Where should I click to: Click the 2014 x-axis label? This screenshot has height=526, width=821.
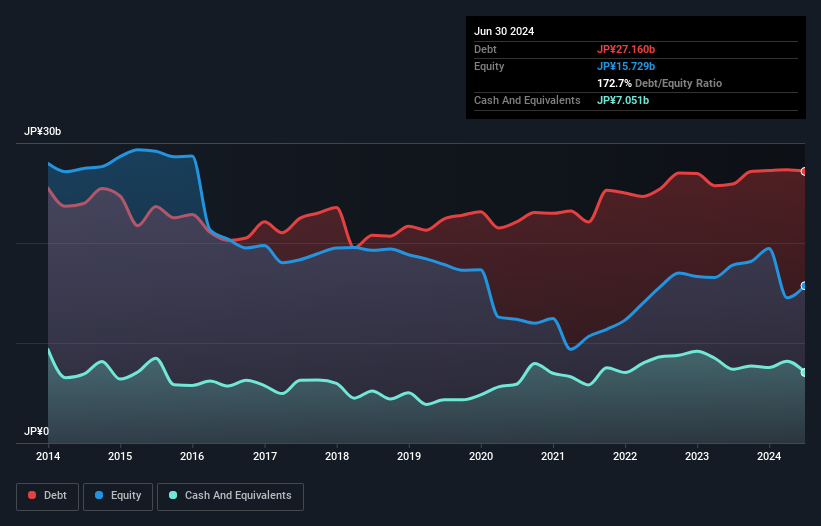[x=48, y=456]
